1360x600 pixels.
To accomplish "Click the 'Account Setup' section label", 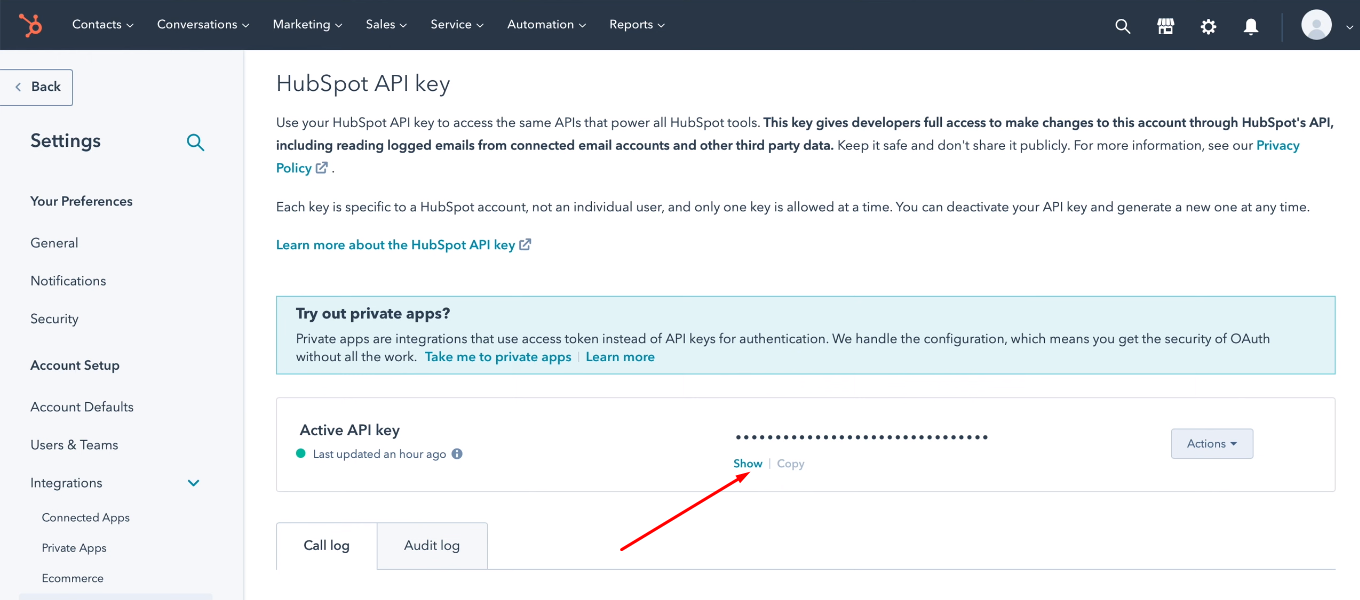I will (x=75, y=365).
